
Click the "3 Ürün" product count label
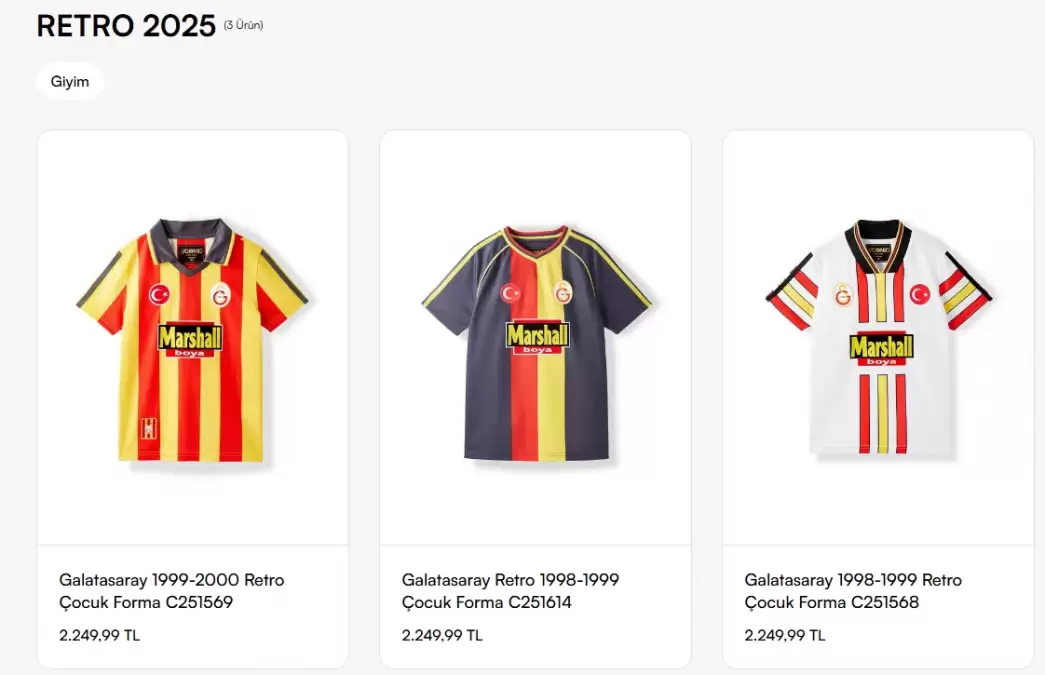point(243,25)
